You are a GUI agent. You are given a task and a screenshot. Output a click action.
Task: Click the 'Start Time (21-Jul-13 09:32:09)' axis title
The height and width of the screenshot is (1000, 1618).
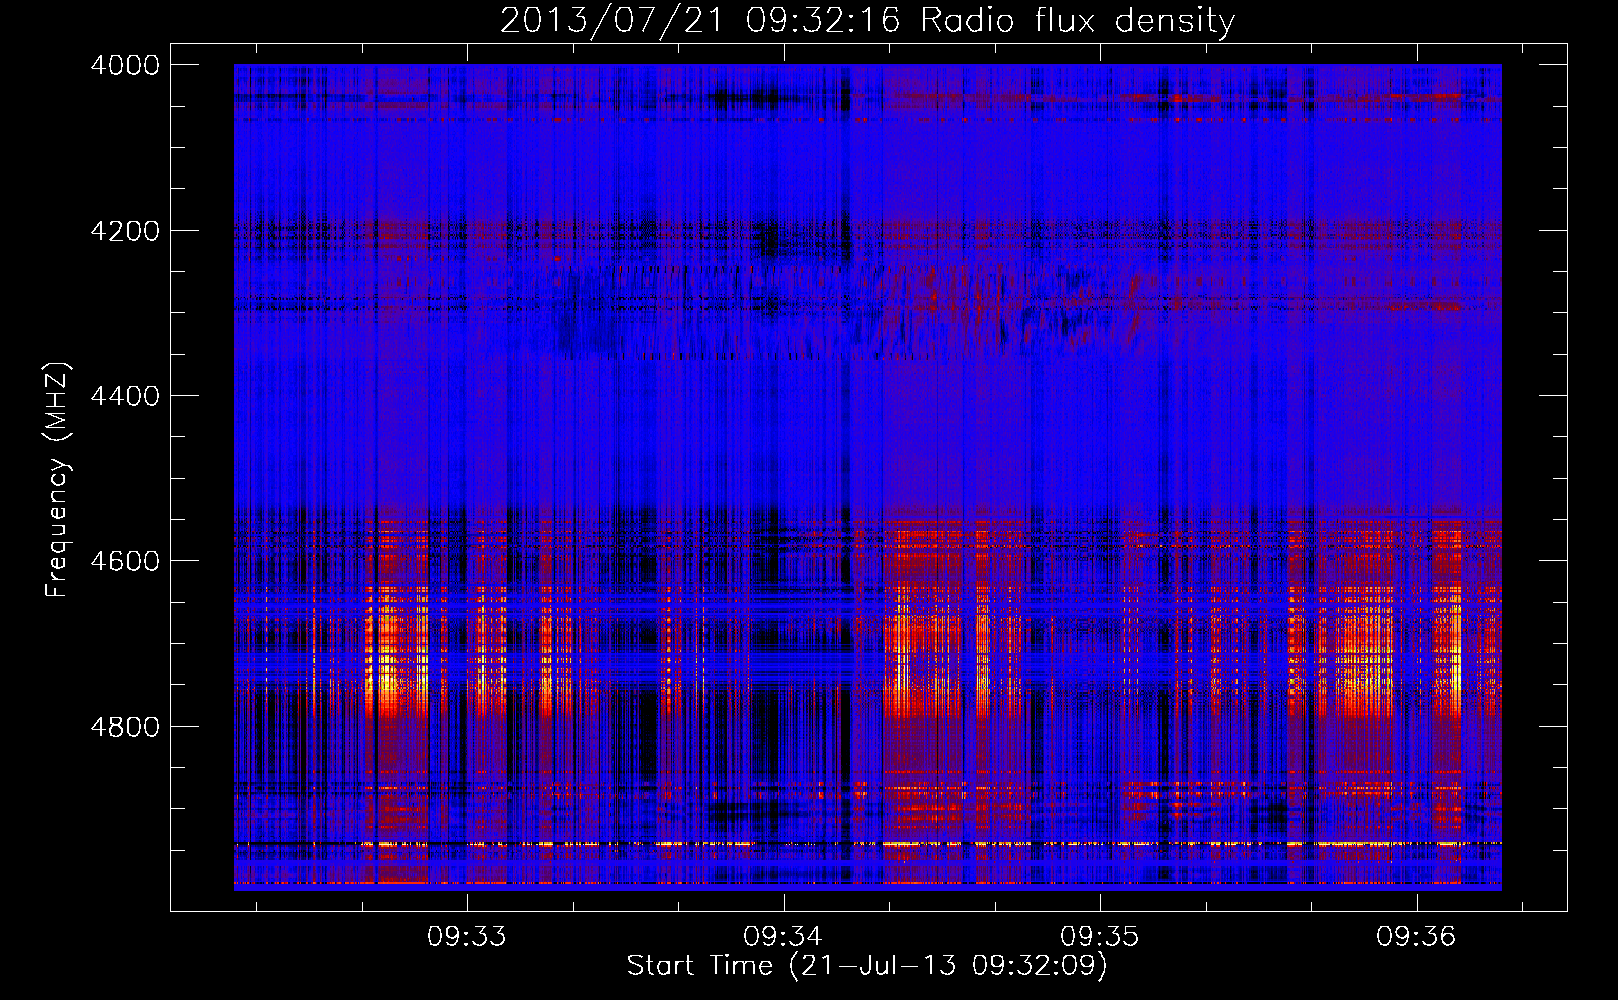click(x=867, y=967)
